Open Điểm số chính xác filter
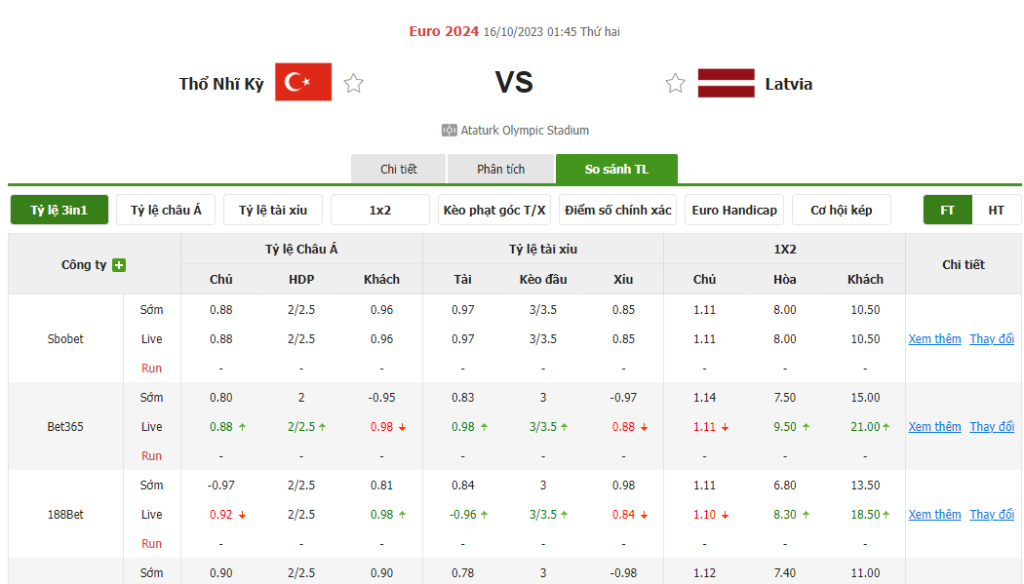 click(x=618, y=210)
